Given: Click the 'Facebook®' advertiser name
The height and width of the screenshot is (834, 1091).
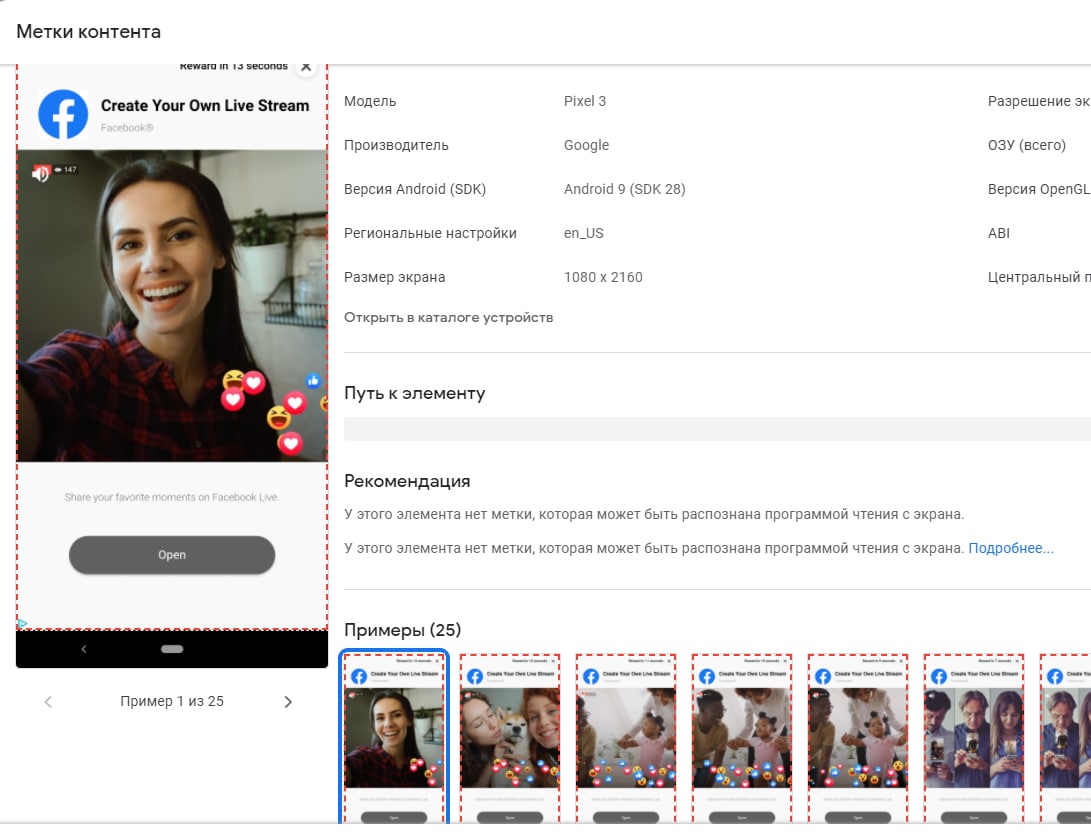Looking at the screenshot, I should 127,127.
